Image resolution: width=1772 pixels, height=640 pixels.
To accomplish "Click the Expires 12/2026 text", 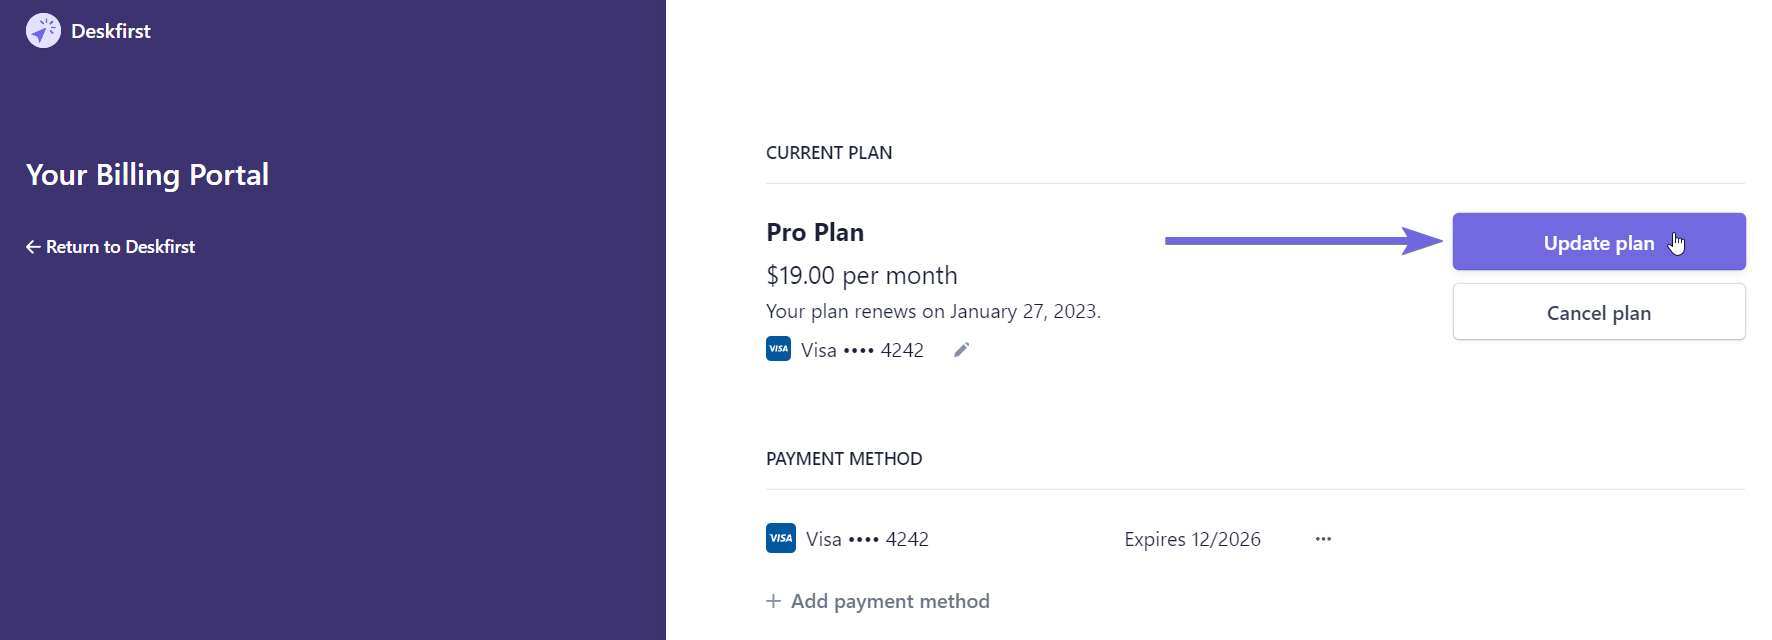I will click(1192, 539).
